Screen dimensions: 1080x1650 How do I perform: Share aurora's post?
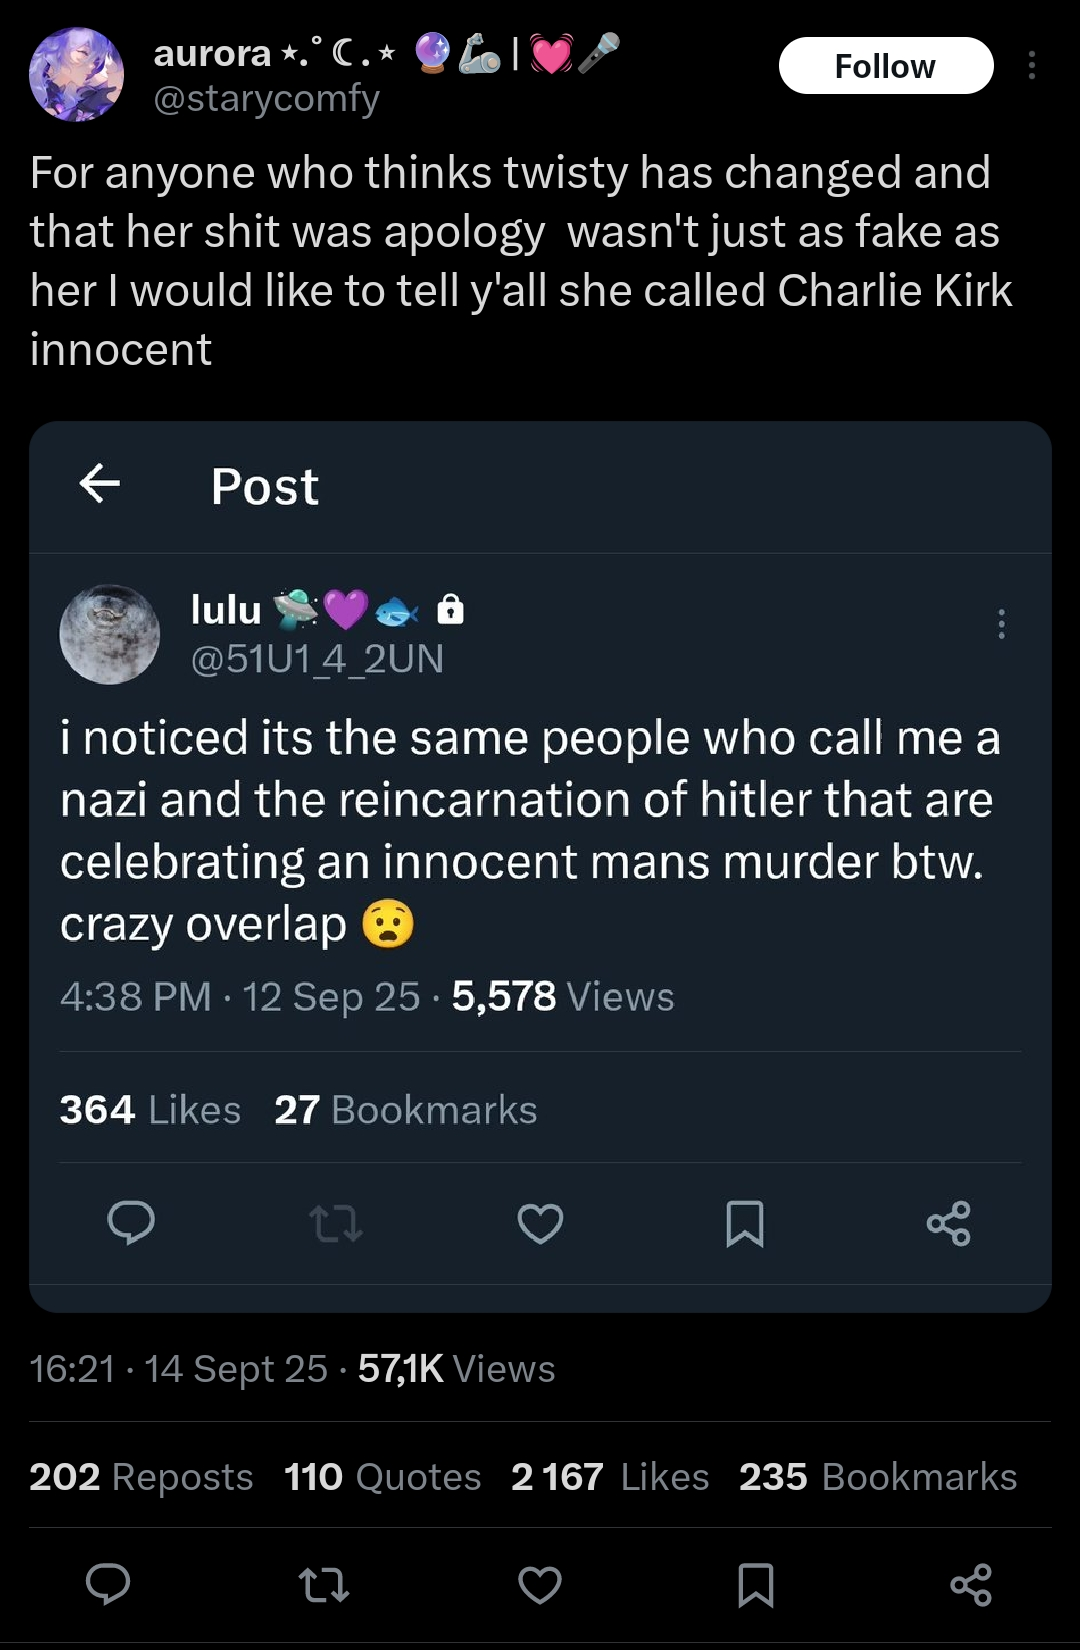(971, 1585)
